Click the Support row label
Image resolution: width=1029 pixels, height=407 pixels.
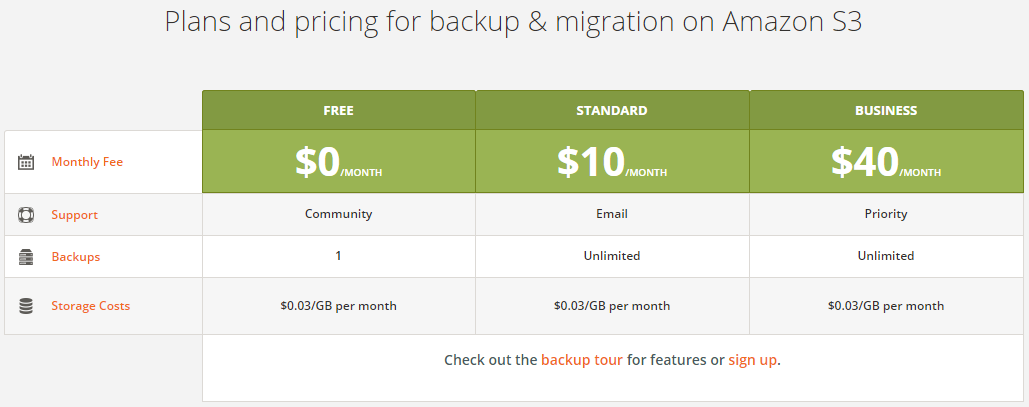[x=75, y=215]
